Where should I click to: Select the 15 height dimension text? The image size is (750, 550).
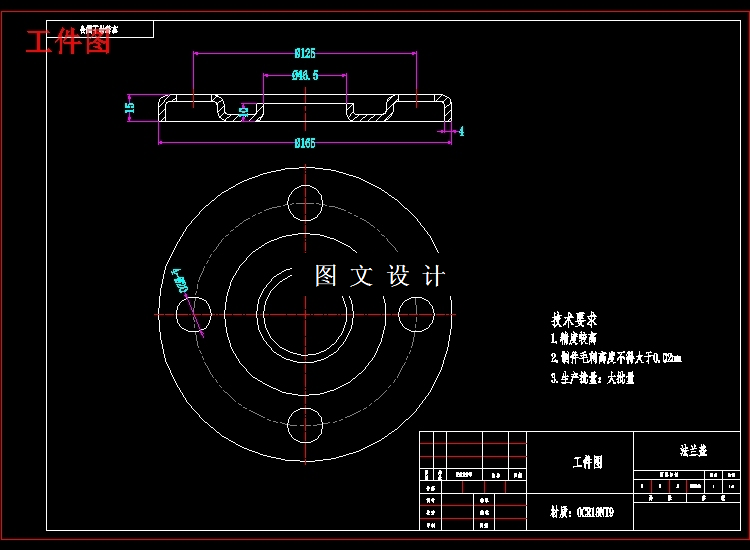(130, 107)
